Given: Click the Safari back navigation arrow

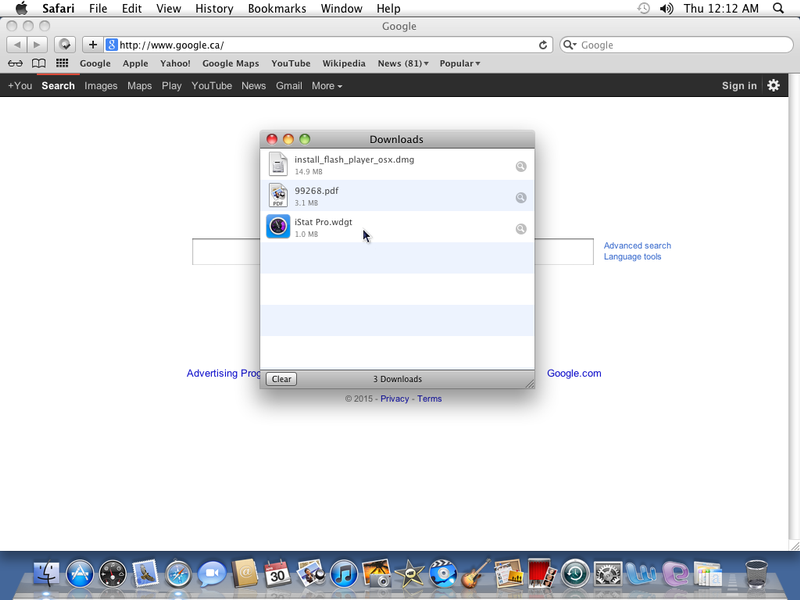Looking at the screenshot, I should coord(17,45).
